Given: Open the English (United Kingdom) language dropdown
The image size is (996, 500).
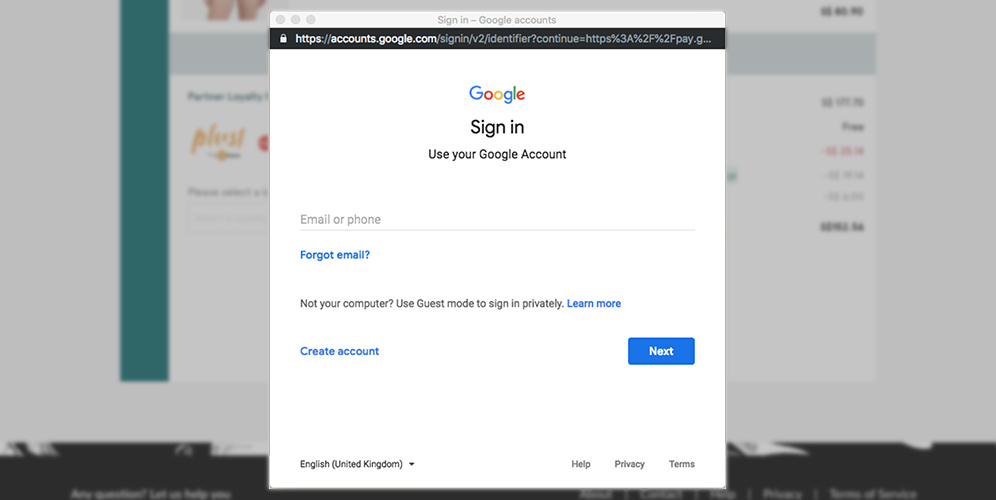Looking at the screenshot, I should point(357,464).
